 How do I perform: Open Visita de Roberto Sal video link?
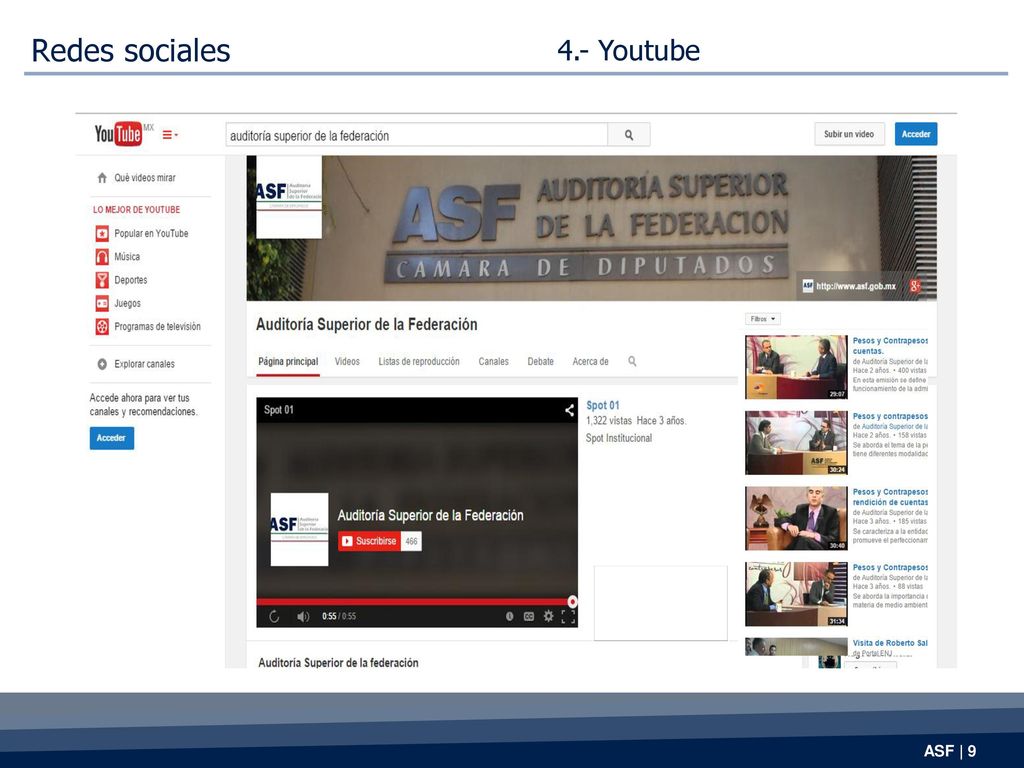click(x=890, y=643)
